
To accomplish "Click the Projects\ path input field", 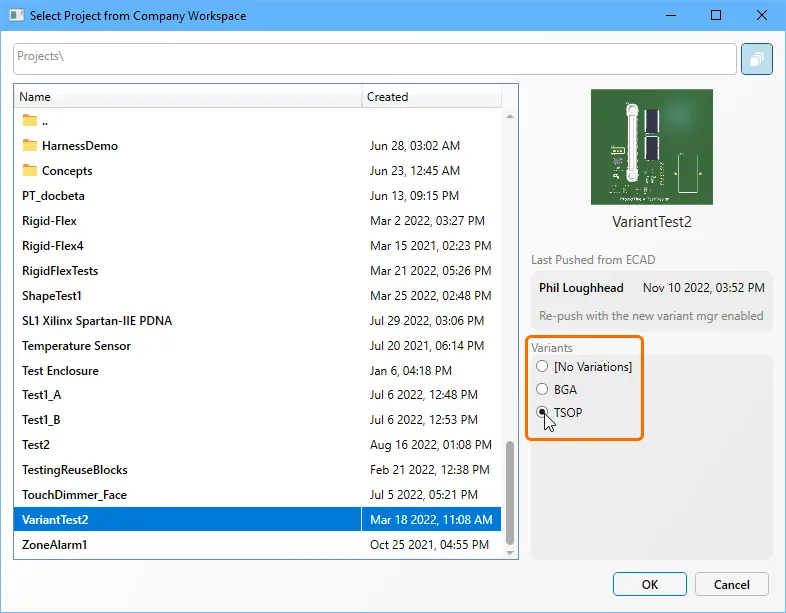I will (374, 59).
